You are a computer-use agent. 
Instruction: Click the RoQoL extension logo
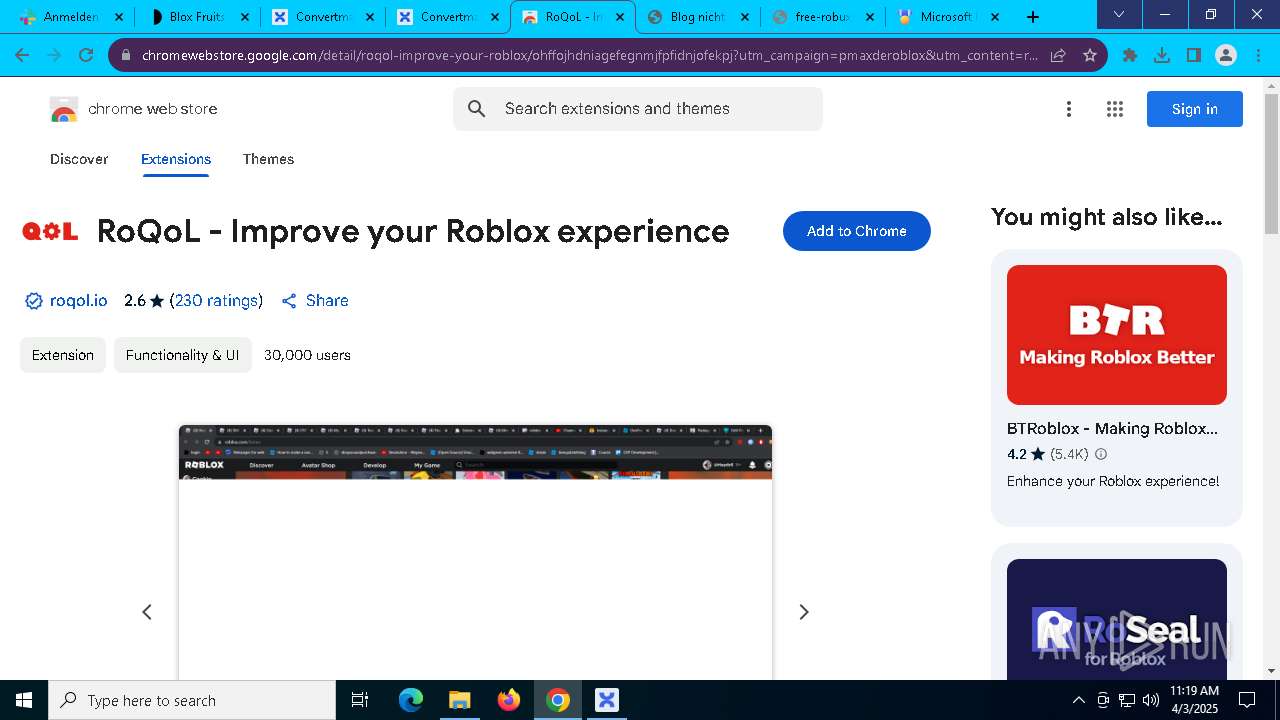50,232
